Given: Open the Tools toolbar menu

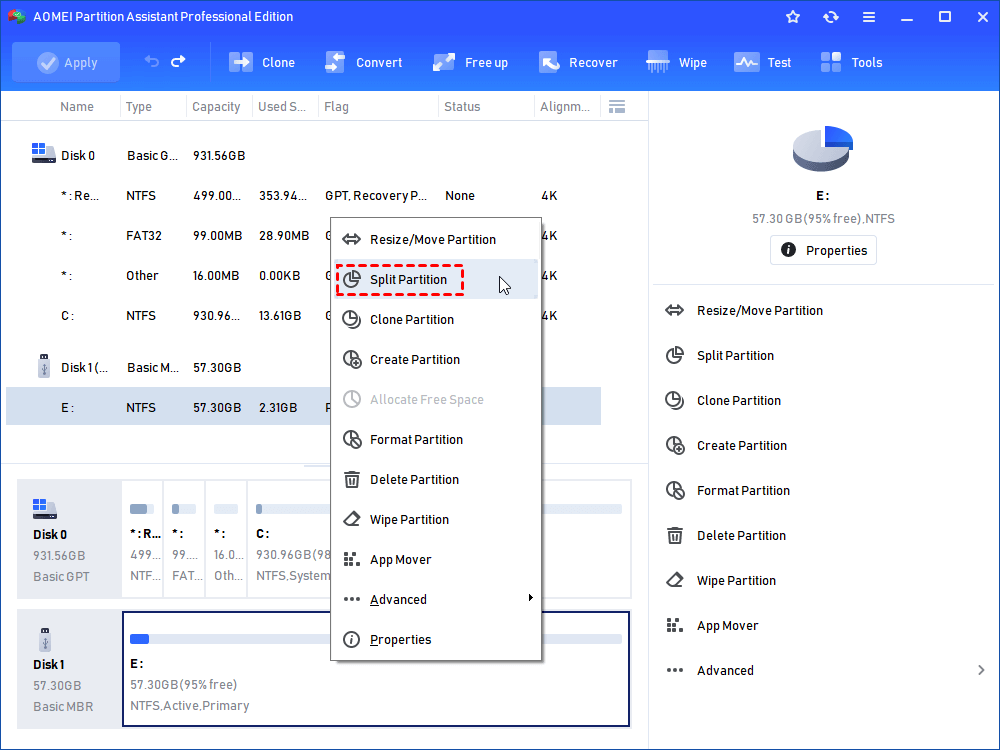Looking at the screenshot, I should pyautogui.click(x=851, y=62).
